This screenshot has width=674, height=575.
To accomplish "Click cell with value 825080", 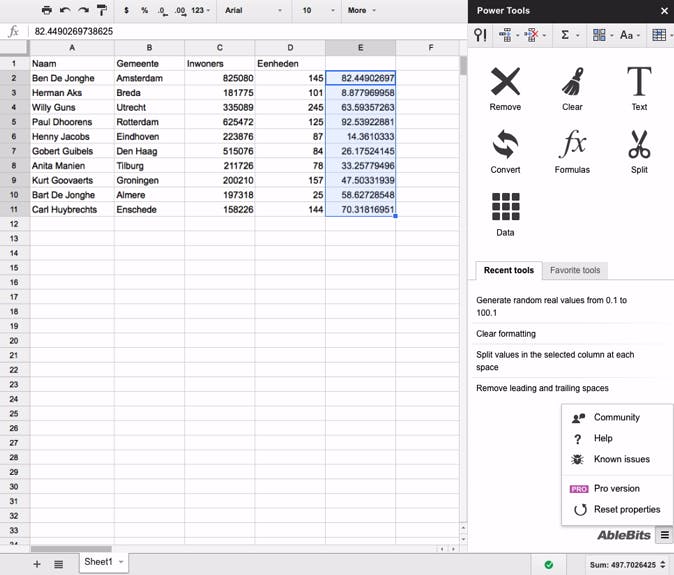I will click(220, 78).
